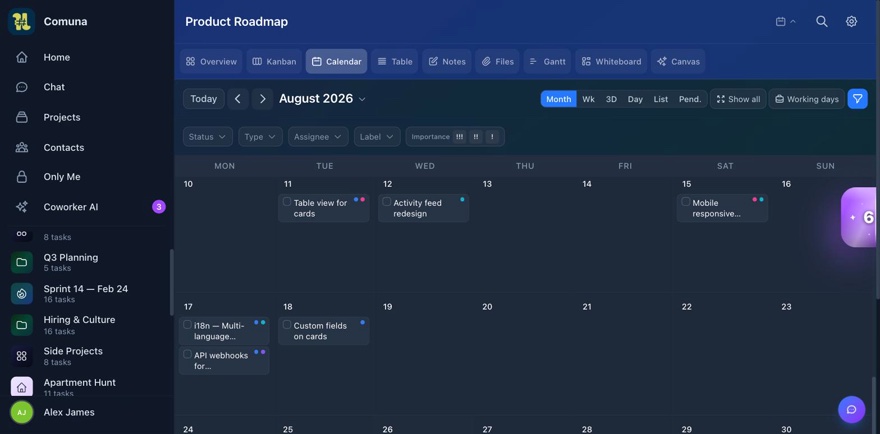Click the Coworker AI badge showing 3
Image resolution: width=880 pixels, height=434 pixels.
[159, 207]
